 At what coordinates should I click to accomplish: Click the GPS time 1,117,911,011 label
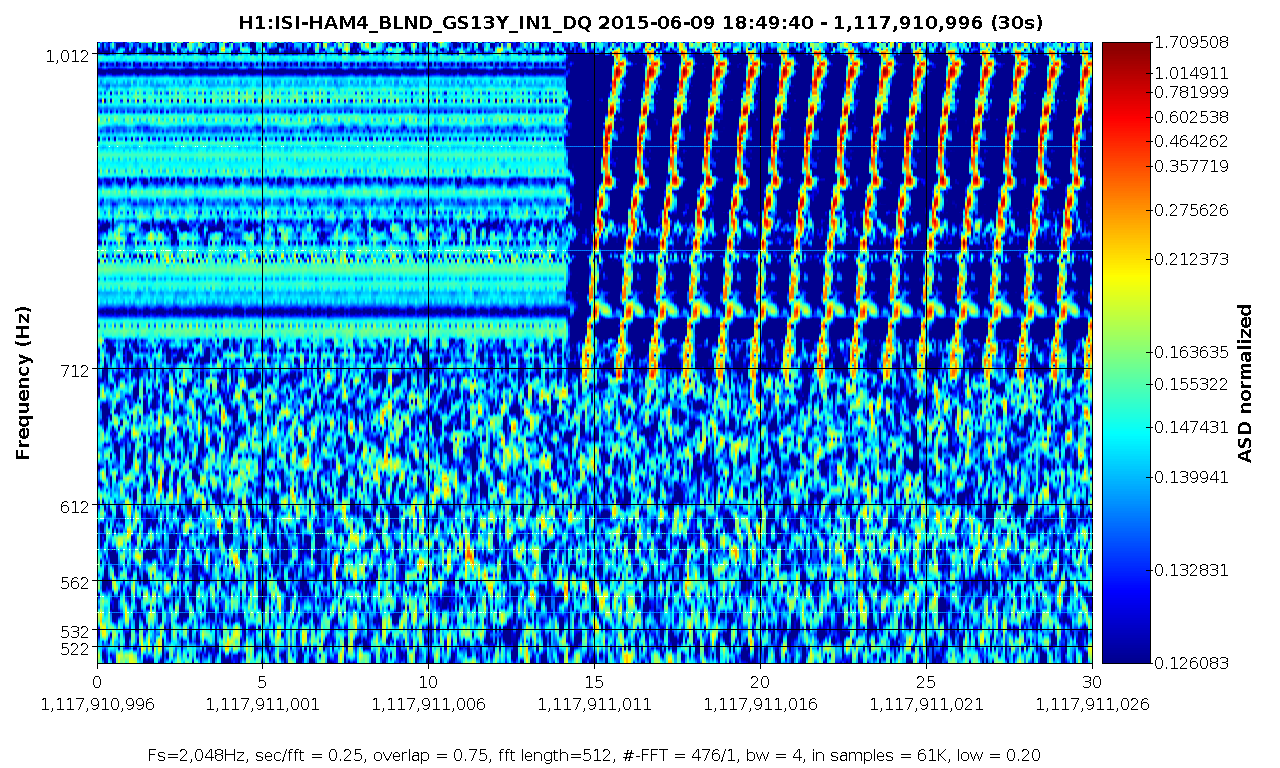click(x=594, y=704)
